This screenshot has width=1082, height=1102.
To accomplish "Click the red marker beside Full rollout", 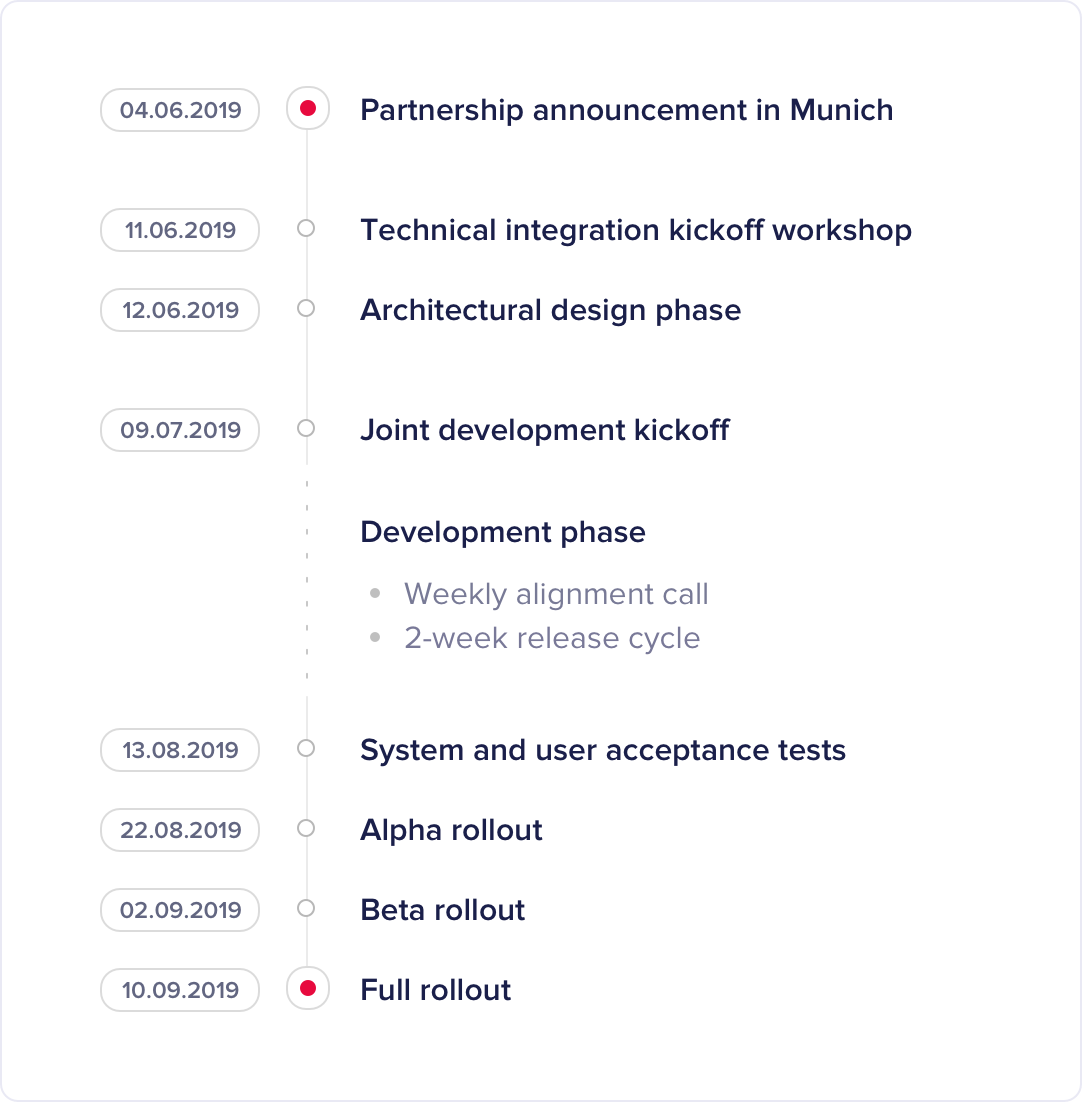I will (308, 988).
